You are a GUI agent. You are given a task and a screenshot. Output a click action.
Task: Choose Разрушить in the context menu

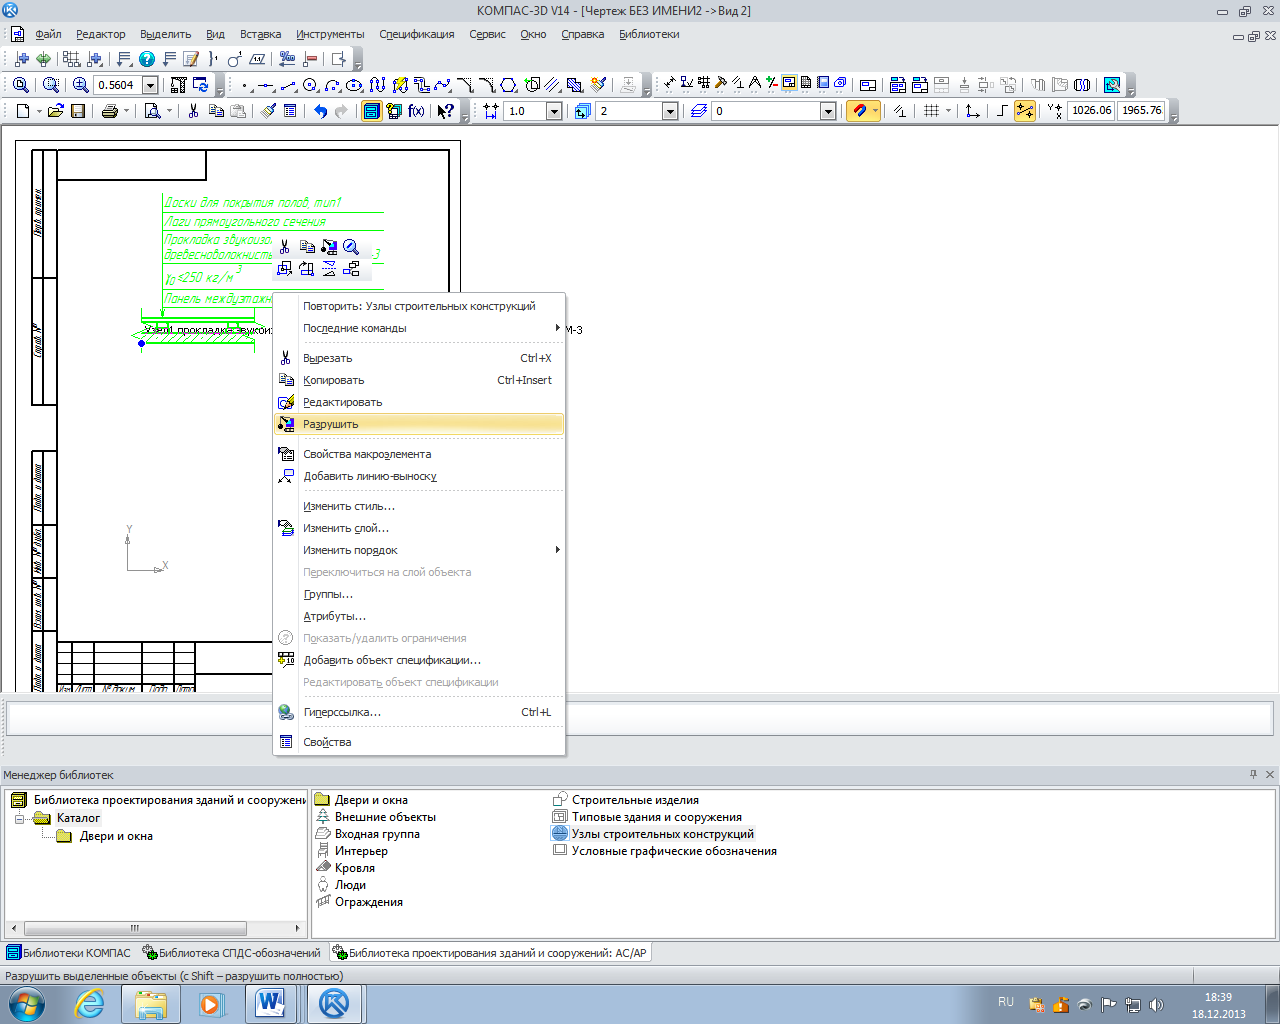click(418, 424)
